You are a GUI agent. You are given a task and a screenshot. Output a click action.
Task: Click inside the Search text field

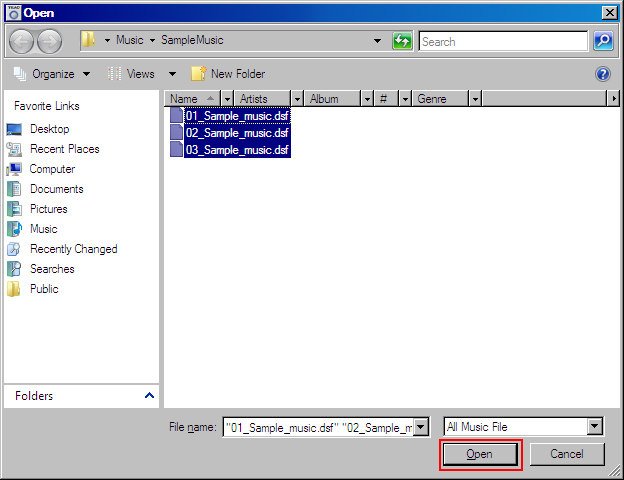pos(500,41)
